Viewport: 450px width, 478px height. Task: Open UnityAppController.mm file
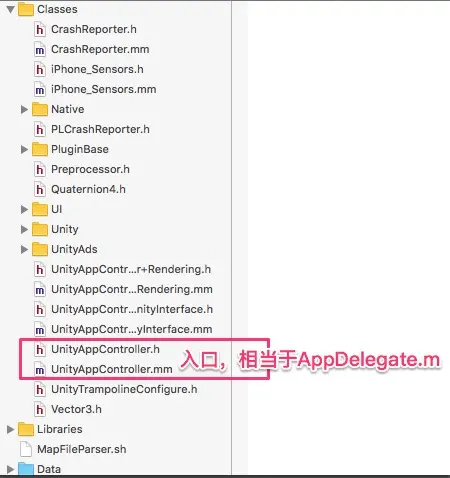112,369
